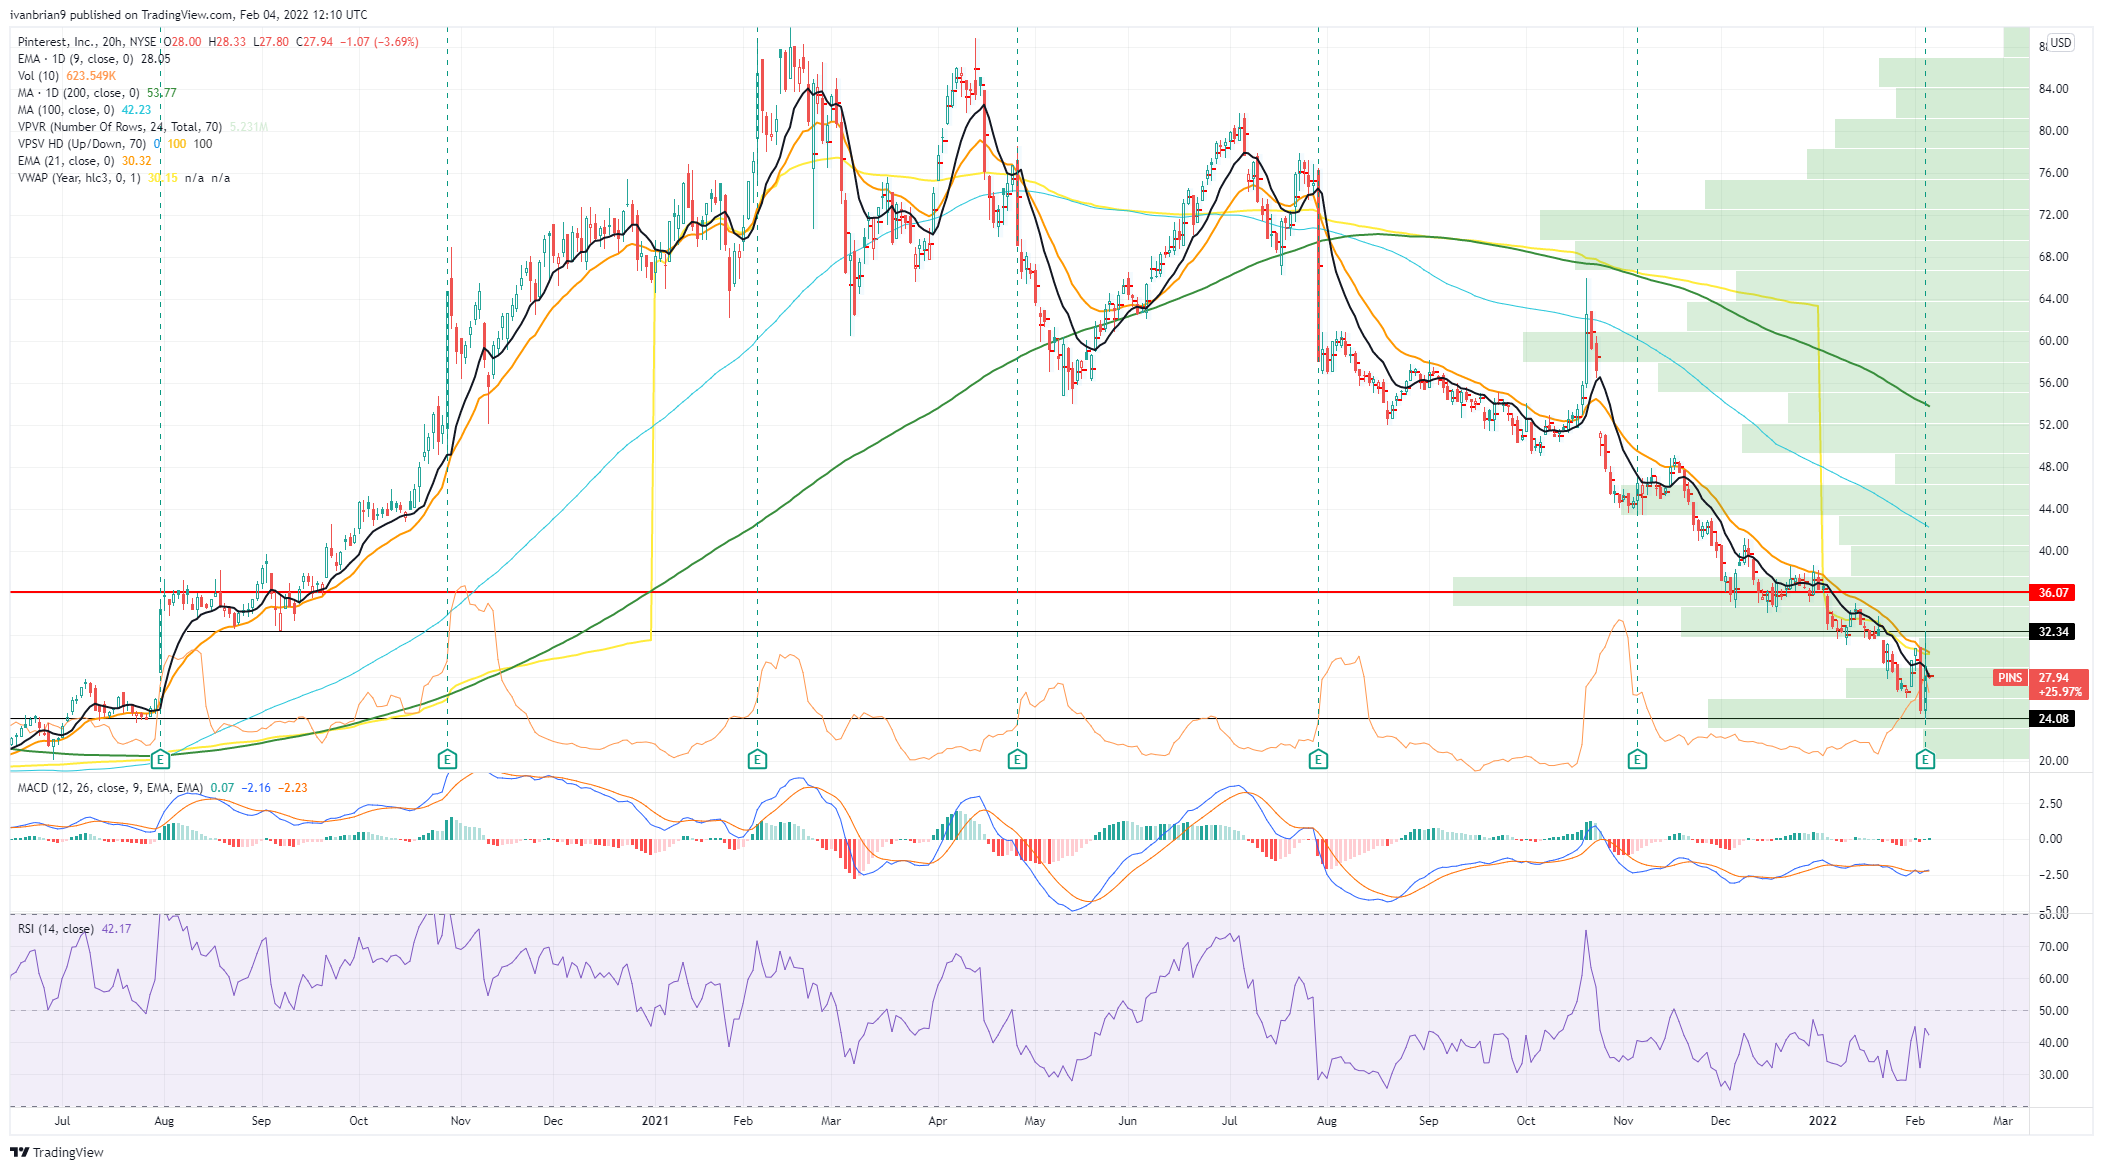The width and height of the screenshot is (2103, 1170).
Task: Click the PINS last-price label
Action: (2009, 678)
